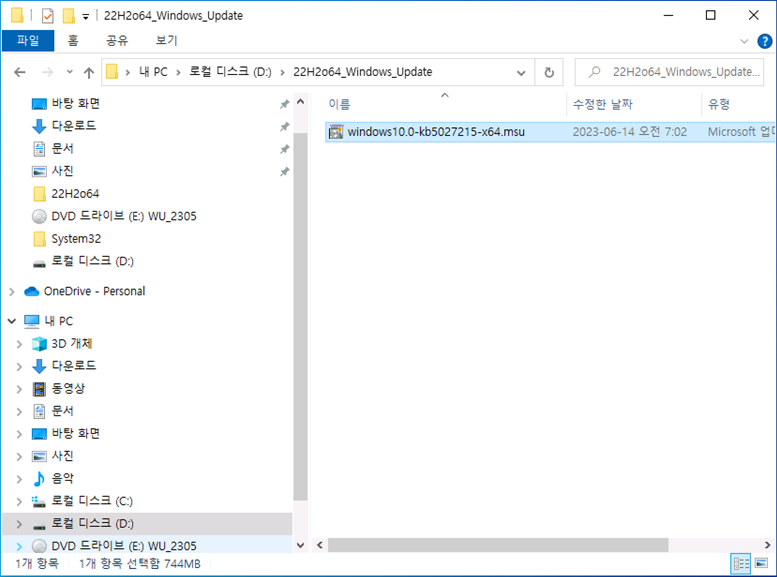Open Help via the question mark icon
The width and height of the screenshot is (777, 577).
click(x=765, y=41)
